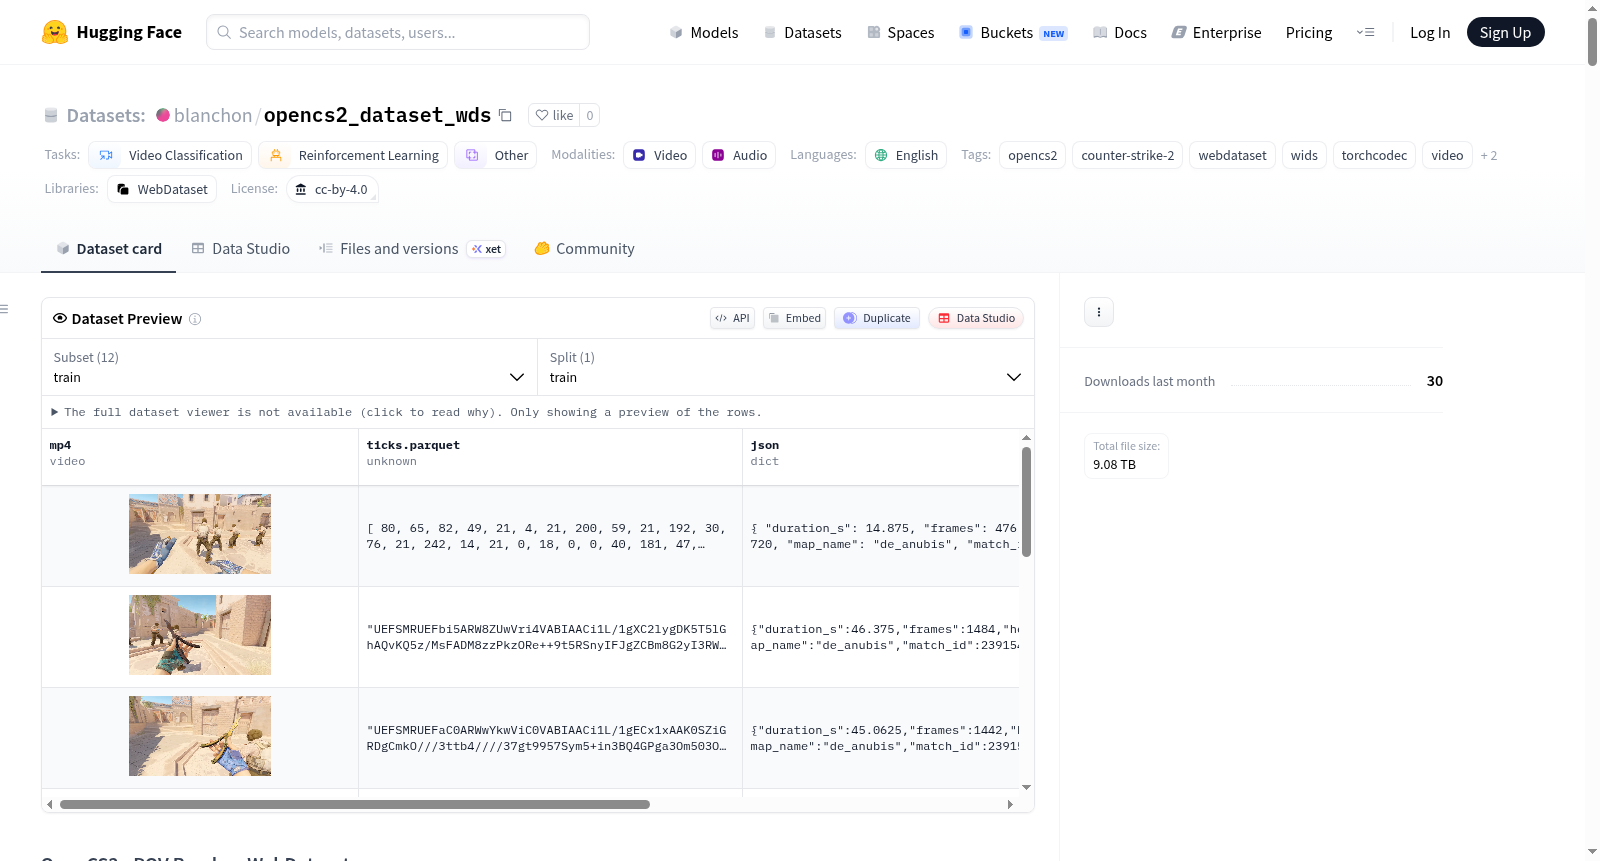
Task: Open Datasets in the top navigation
Action: click(802, 32)
